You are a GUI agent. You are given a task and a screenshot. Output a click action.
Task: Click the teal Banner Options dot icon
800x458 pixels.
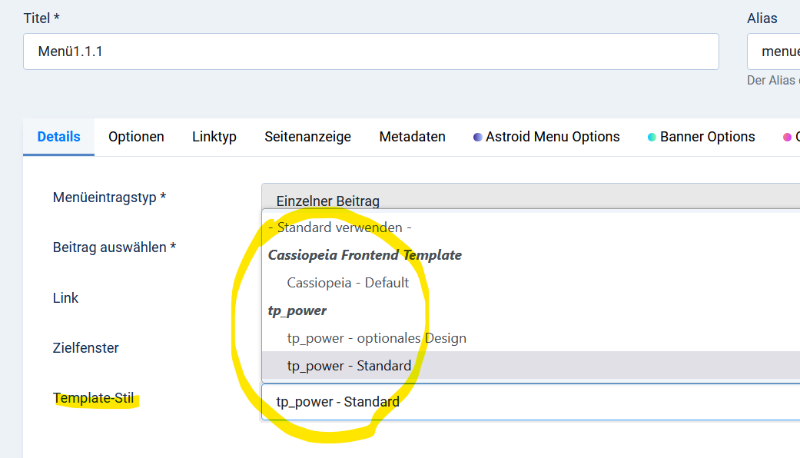(652, 137)
